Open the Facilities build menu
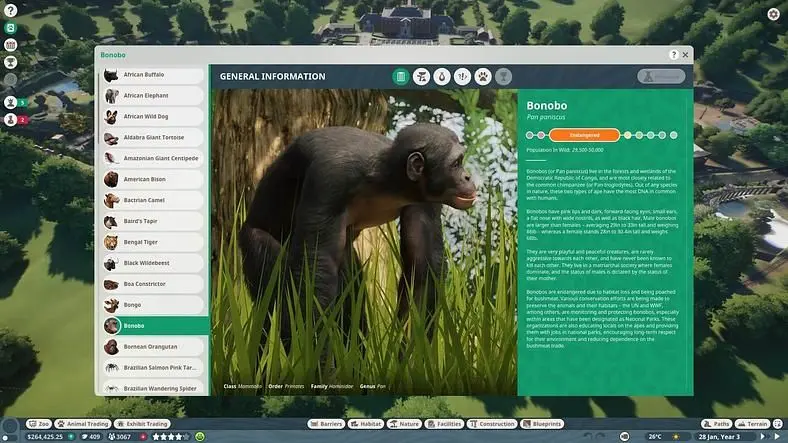The image size is (788, 443). coord(444,424)
